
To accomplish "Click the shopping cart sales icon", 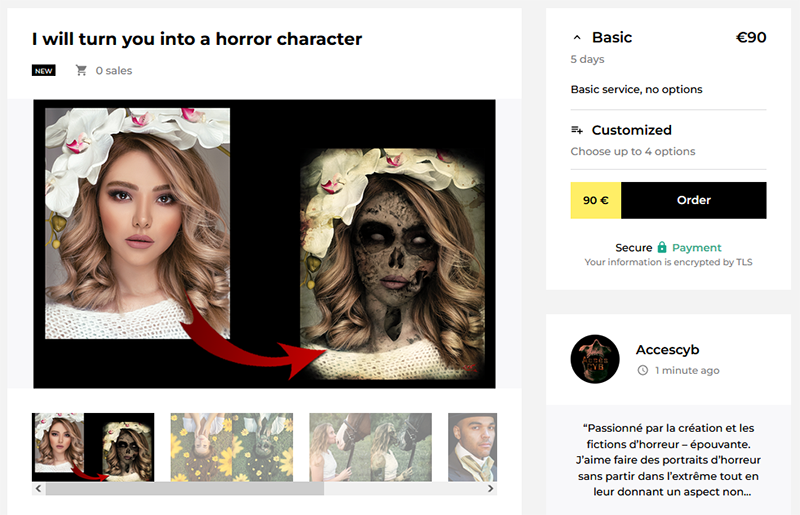I will (81, 70).
